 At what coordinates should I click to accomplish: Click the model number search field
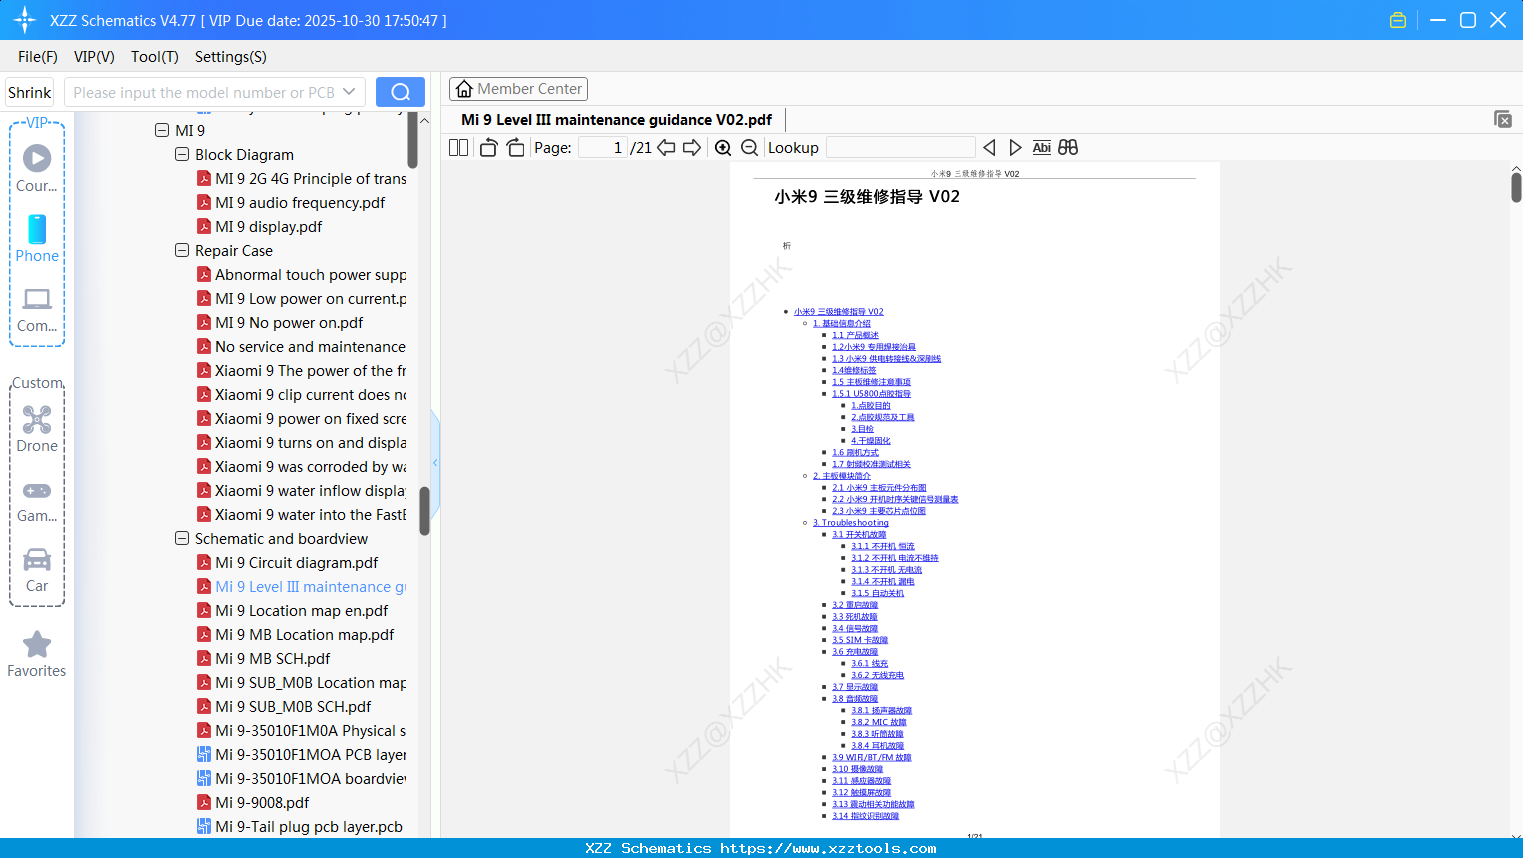pos(204,92)
